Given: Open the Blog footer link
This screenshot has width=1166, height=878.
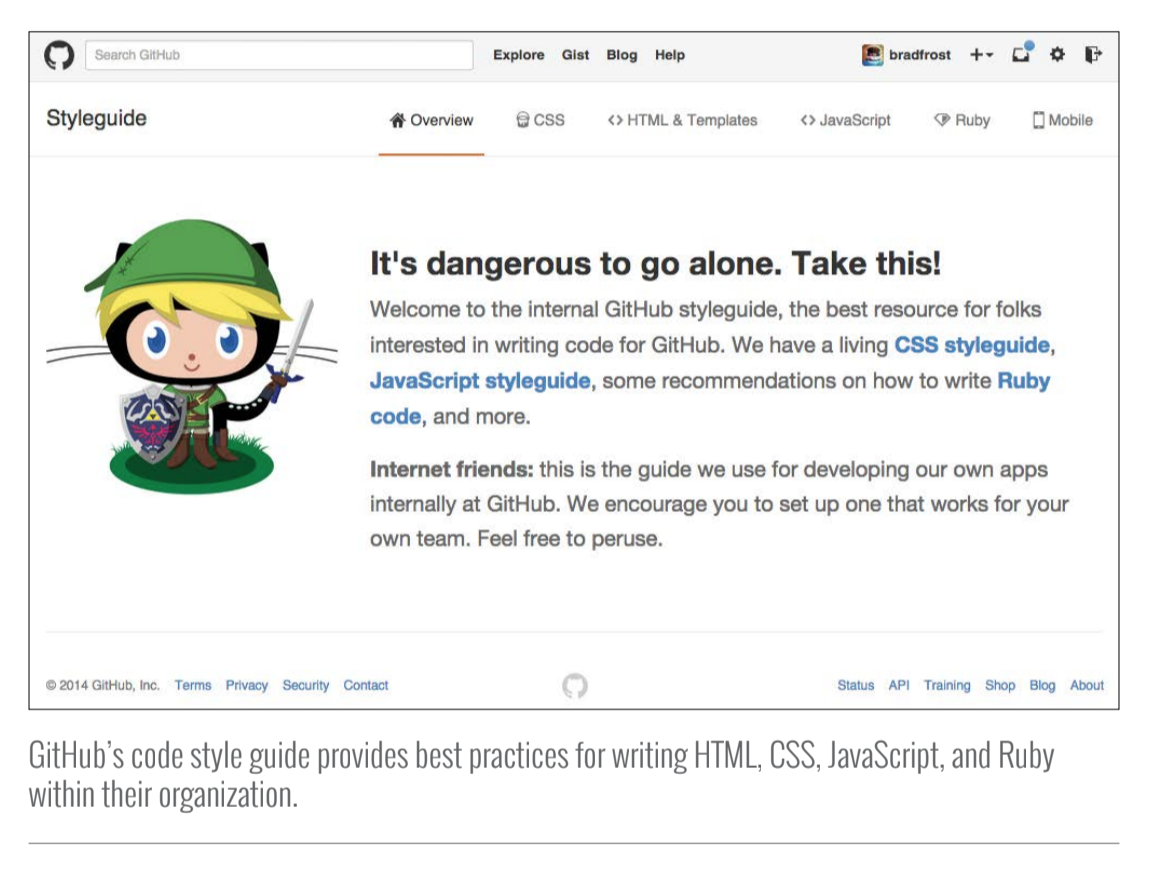Looking at the screenshot, I should click(1042, 685).
